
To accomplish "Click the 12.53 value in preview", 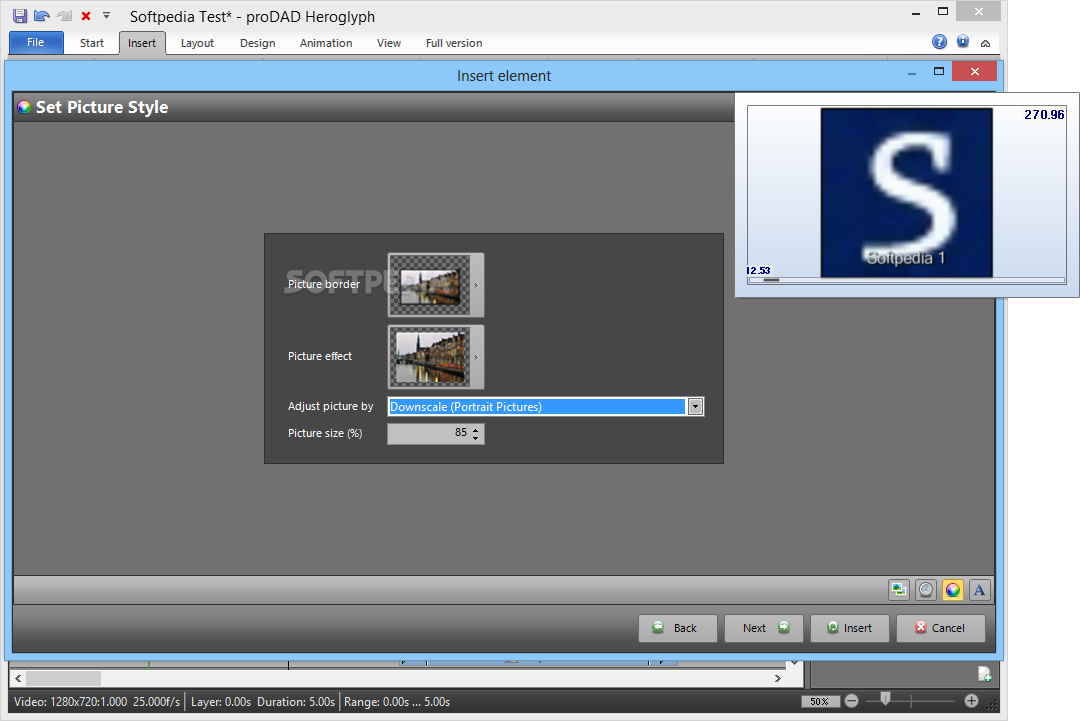I will point(758,271).
